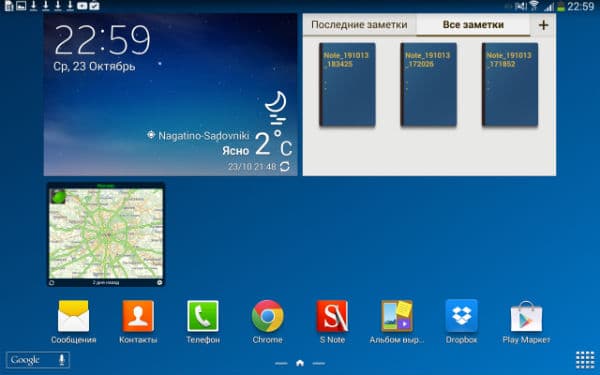Tap the moon weather condition icon
Screen dimensions: 600x375
tap(276, 108)
